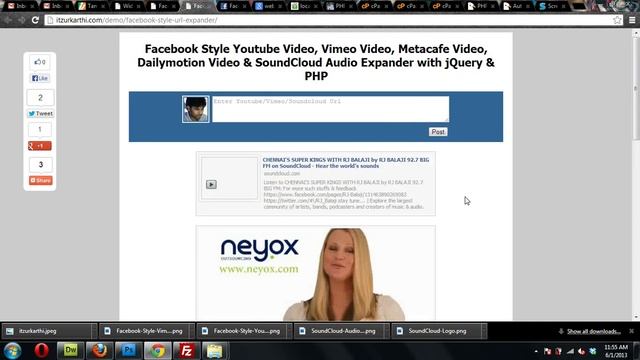Click the Facebook Like button in share sidebar
The width and height of the screenshot is (640, 360).
[40, 78]
